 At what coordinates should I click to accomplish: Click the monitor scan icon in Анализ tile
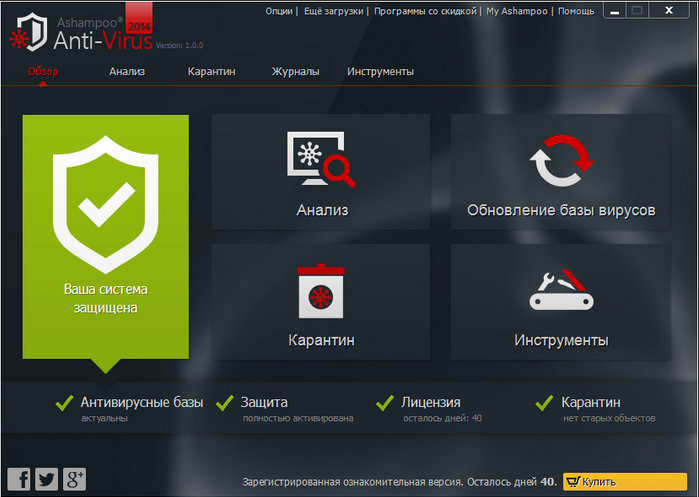tap(321, 159)
